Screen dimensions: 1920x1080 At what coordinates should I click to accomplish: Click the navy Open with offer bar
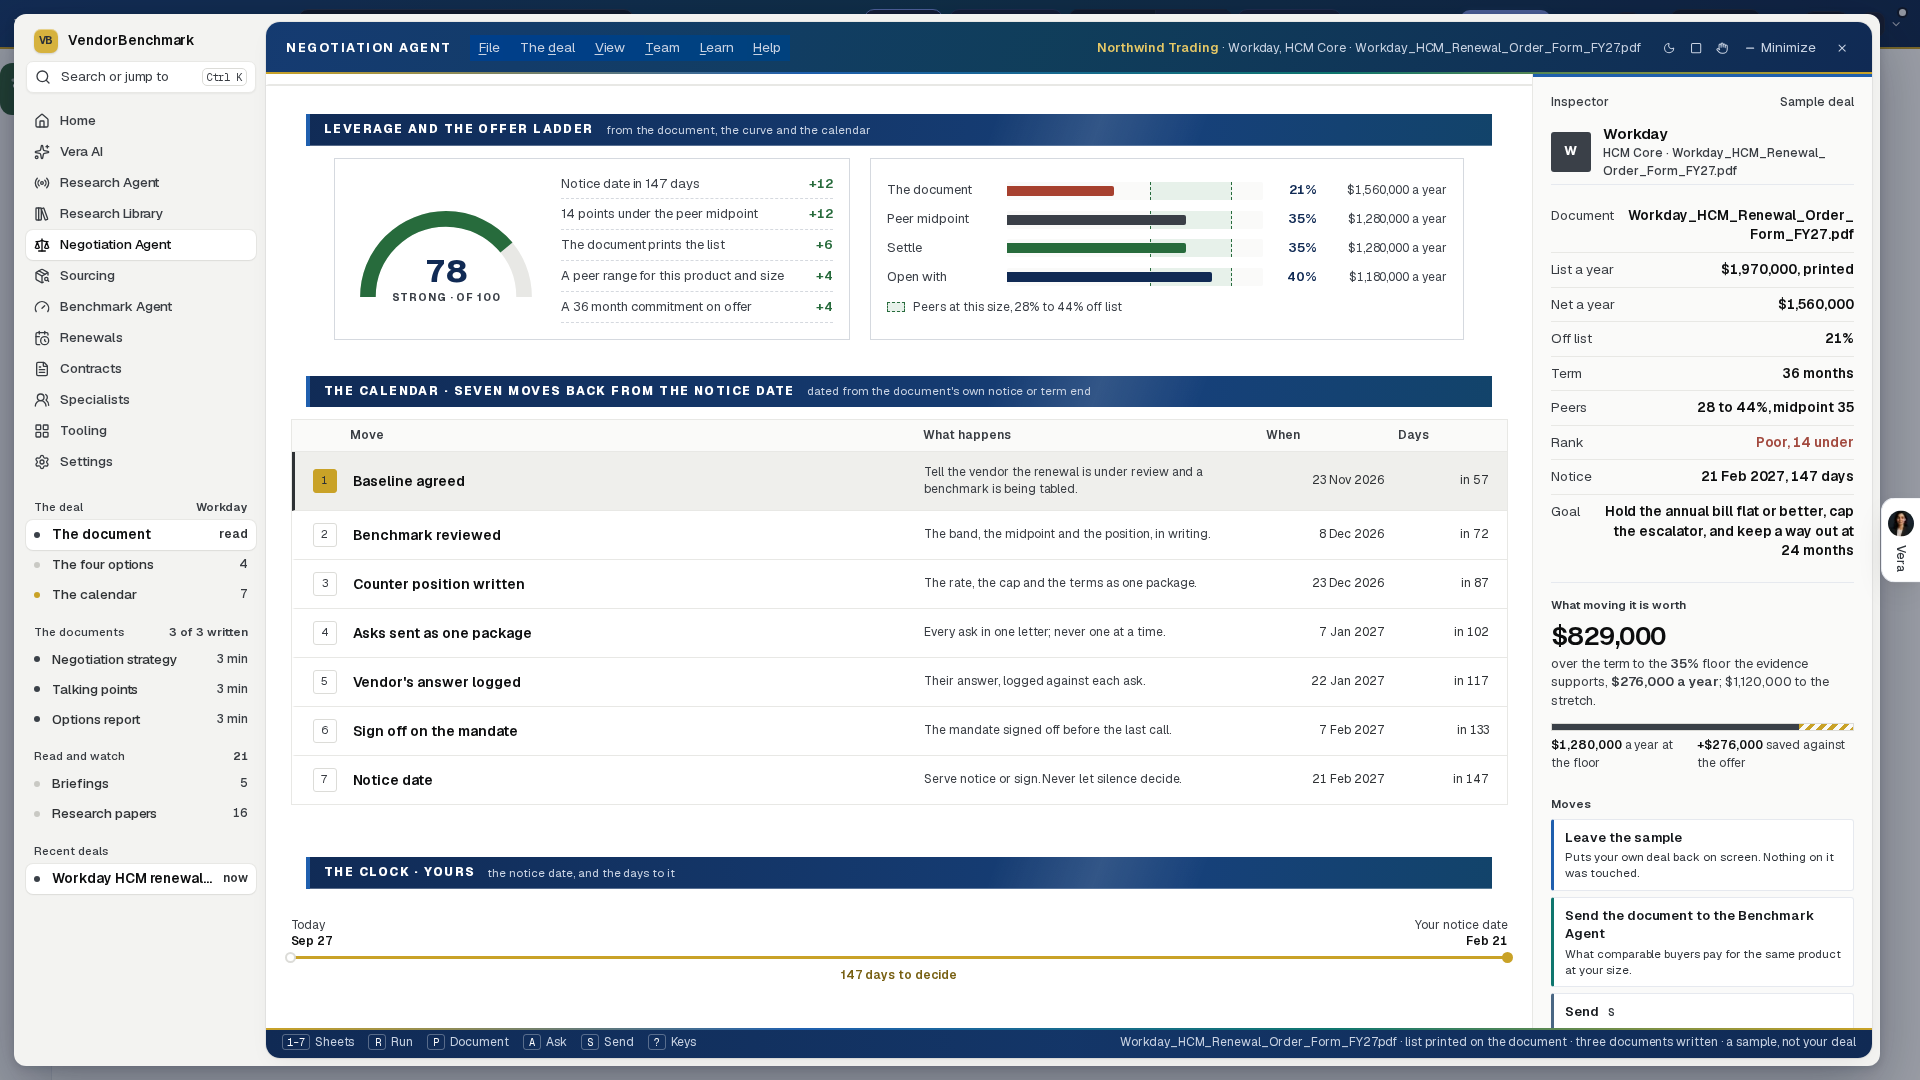pos(1109,277)
